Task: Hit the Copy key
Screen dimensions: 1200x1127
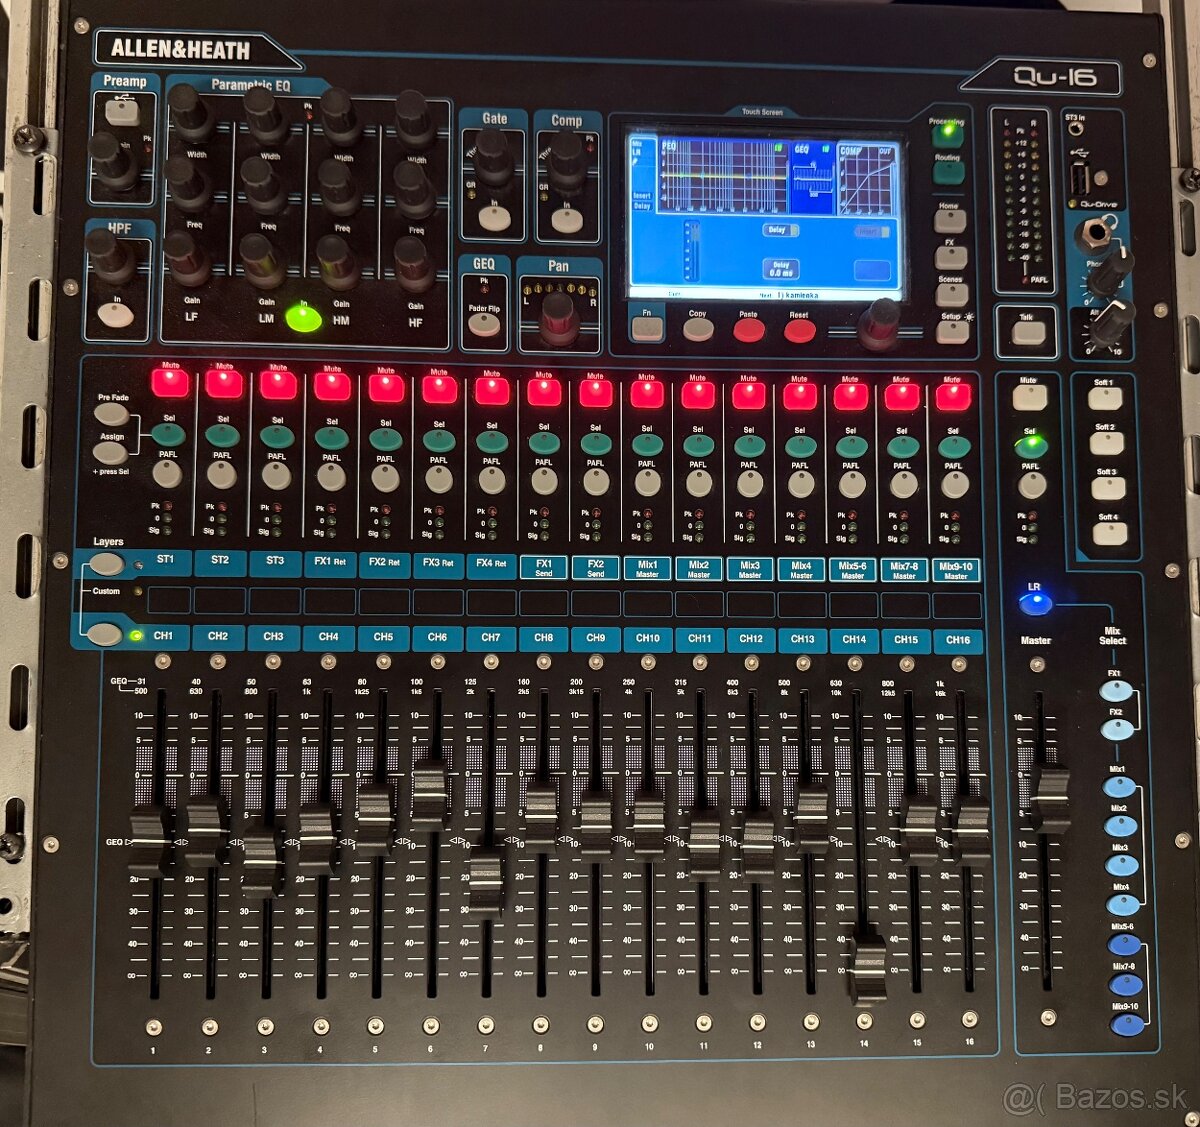Action: coord(698,329)
